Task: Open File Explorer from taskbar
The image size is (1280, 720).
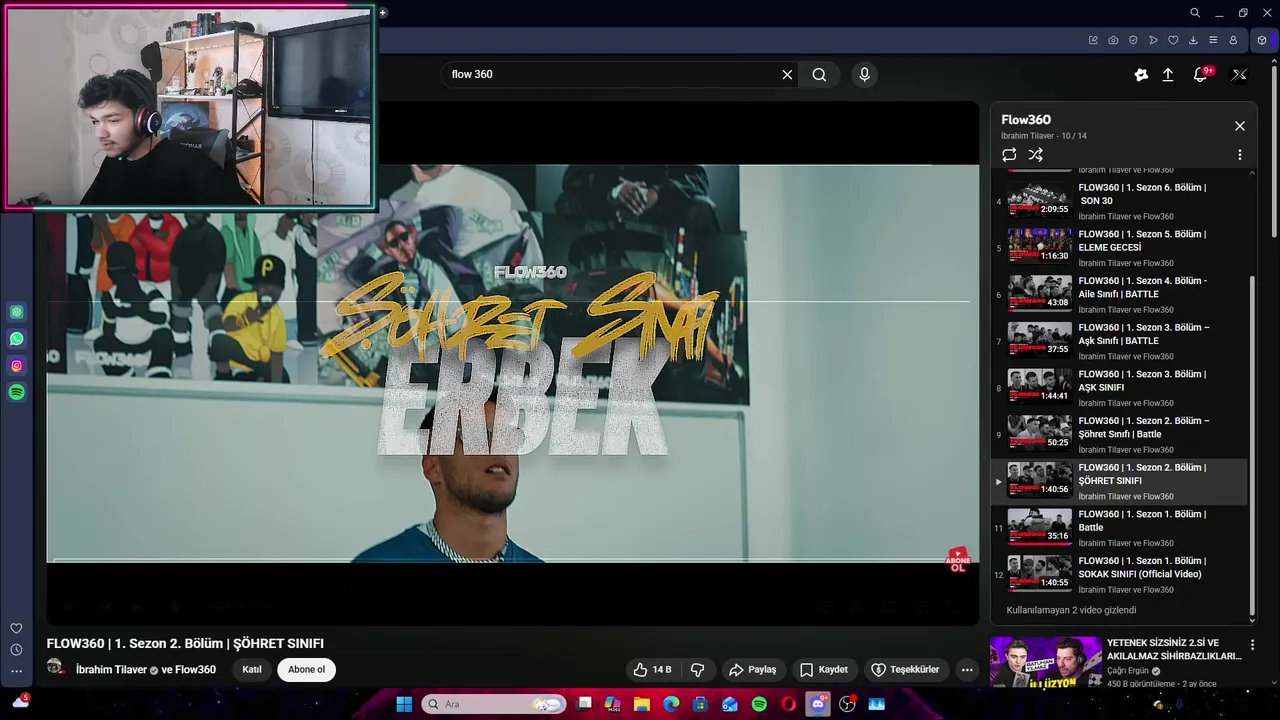Action: 642,704
